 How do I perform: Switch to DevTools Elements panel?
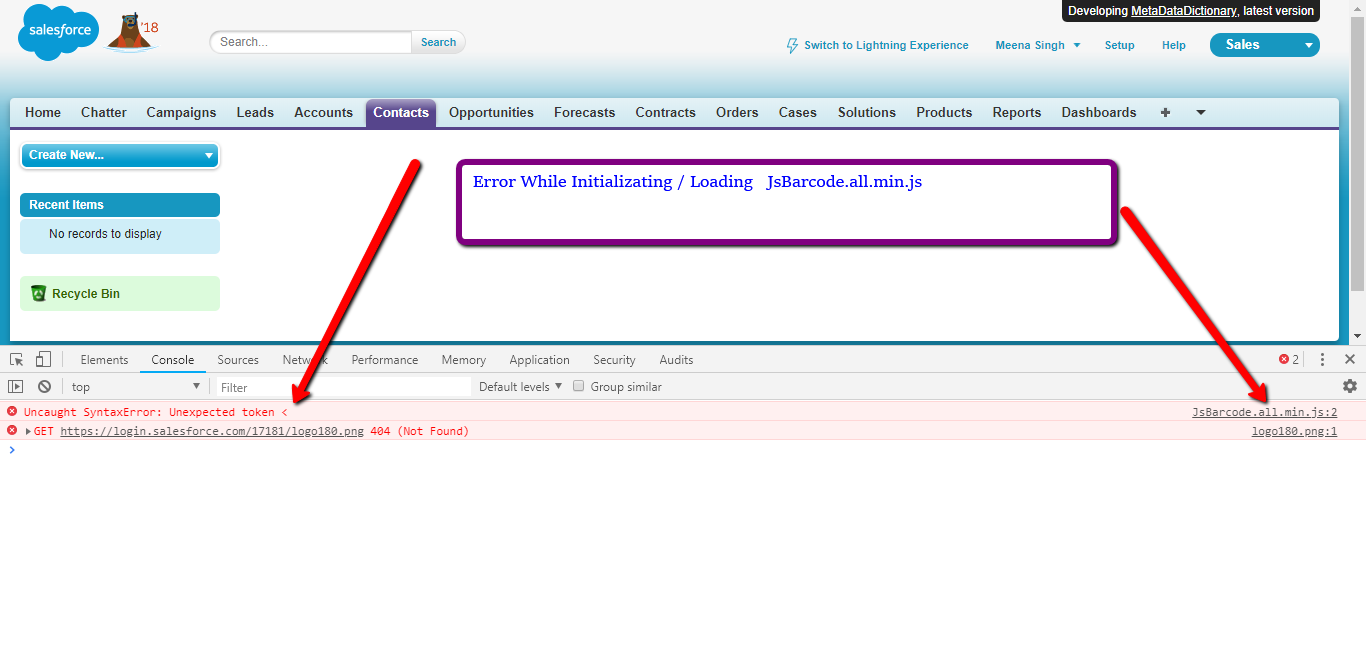pos(104,359)
